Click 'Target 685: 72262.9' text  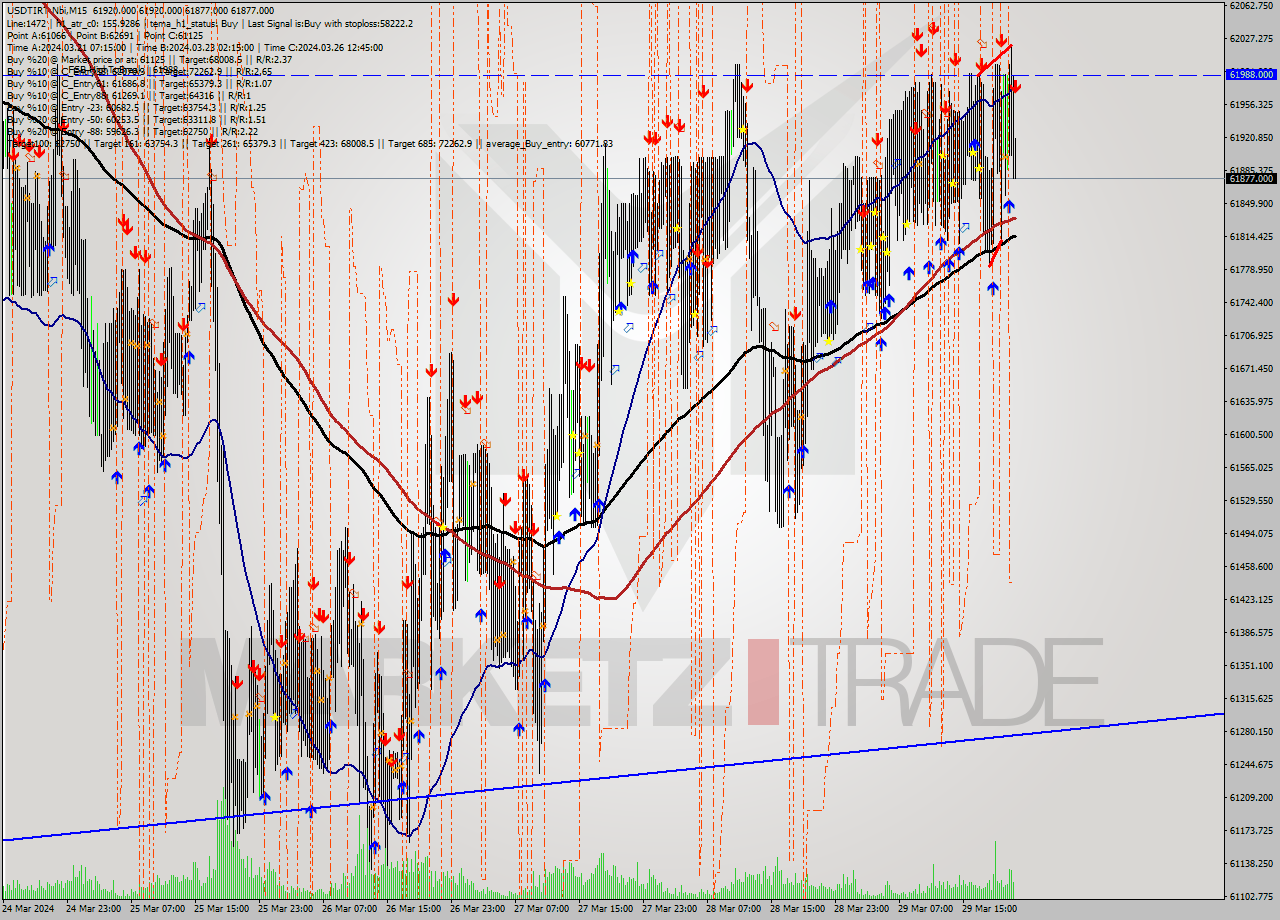coord(431,144)
